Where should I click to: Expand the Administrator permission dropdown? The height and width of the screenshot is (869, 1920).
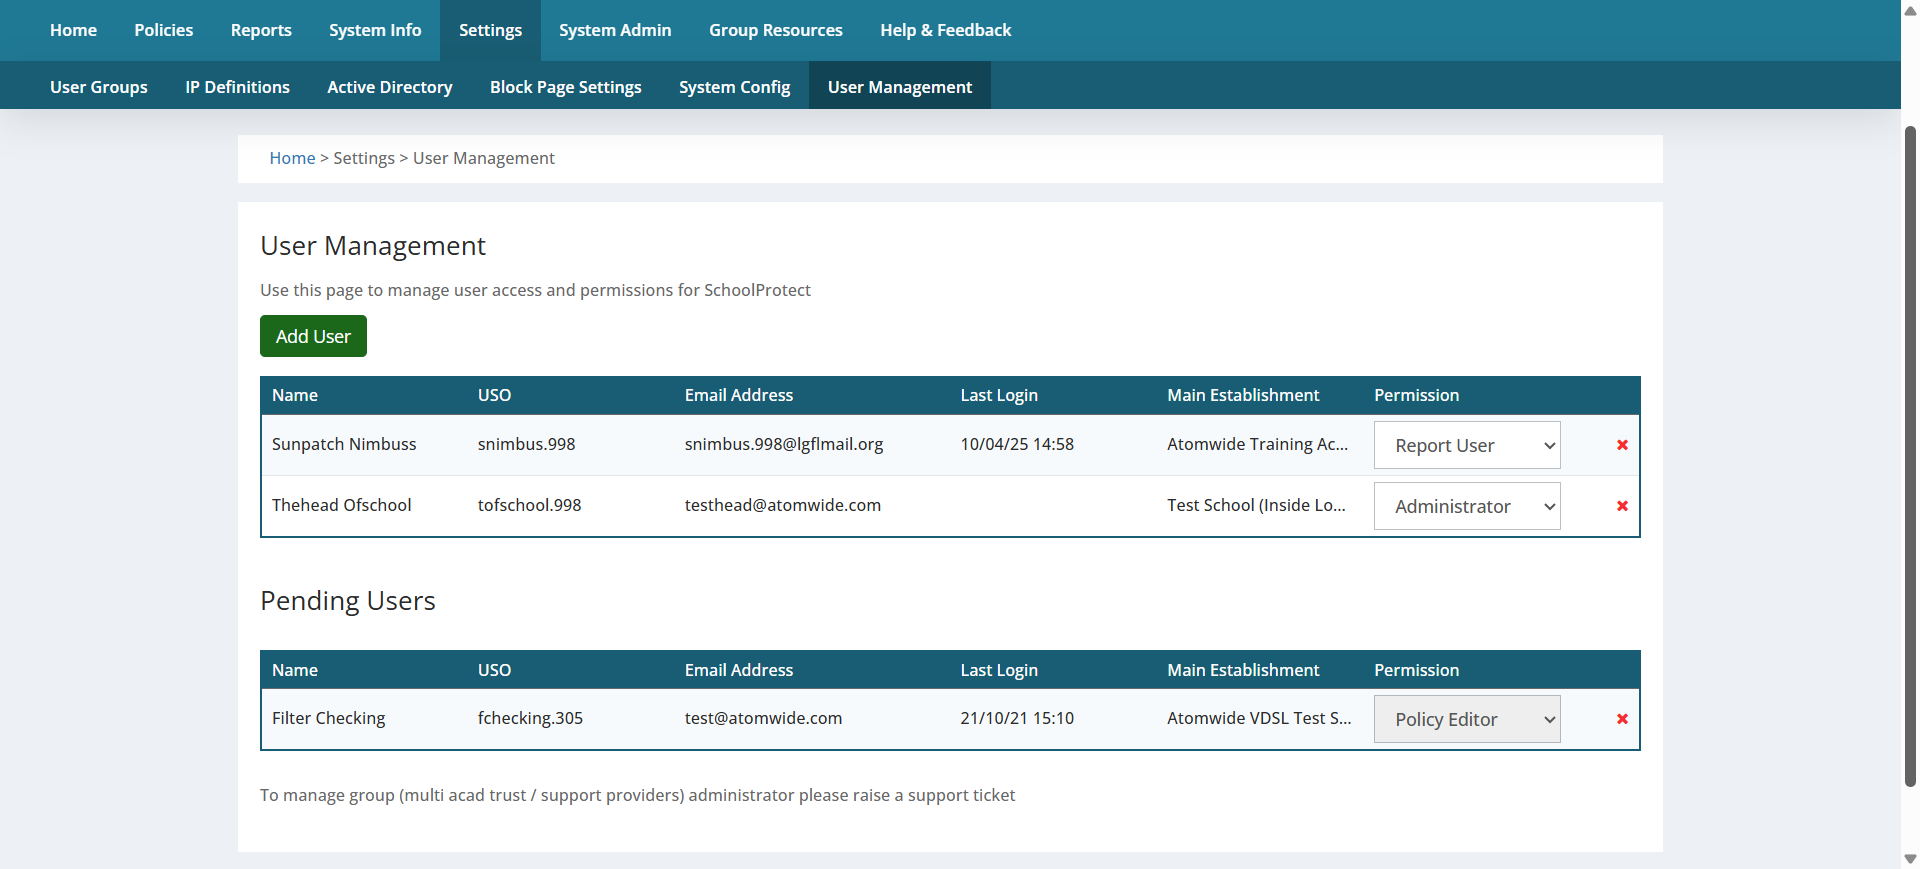pyautogui.click(x=1466, y=506)
